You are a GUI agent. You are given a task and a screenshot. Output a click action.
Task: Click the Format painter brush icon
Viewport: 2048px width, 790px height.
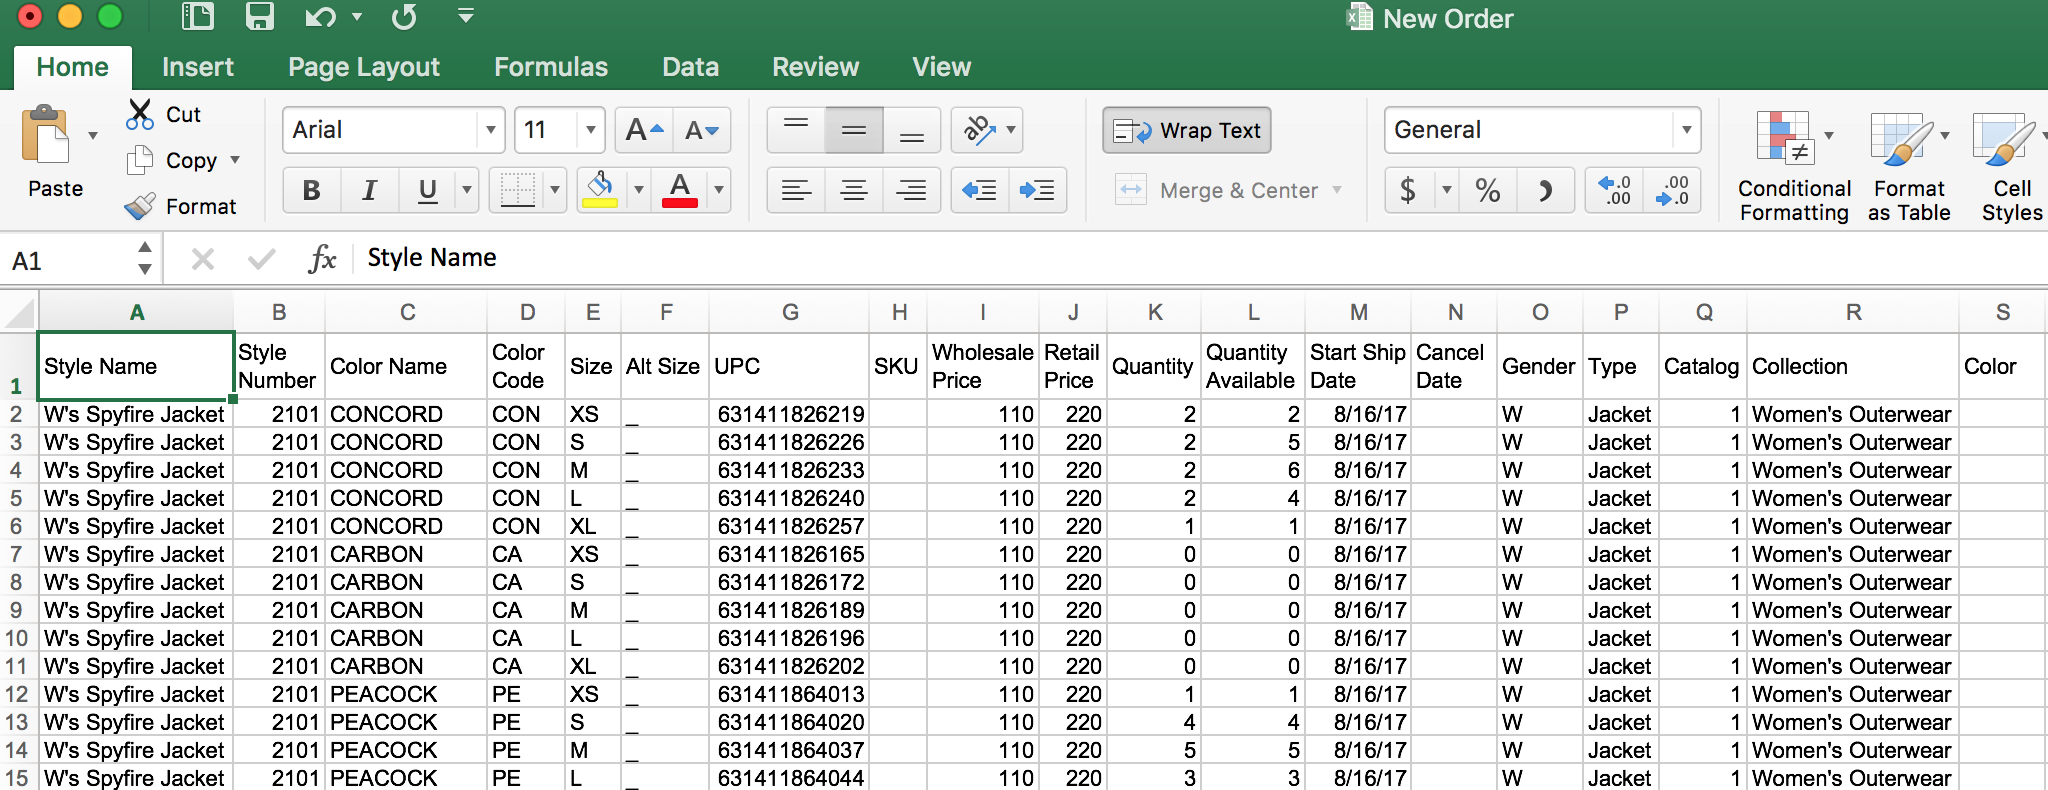[140, 206]
